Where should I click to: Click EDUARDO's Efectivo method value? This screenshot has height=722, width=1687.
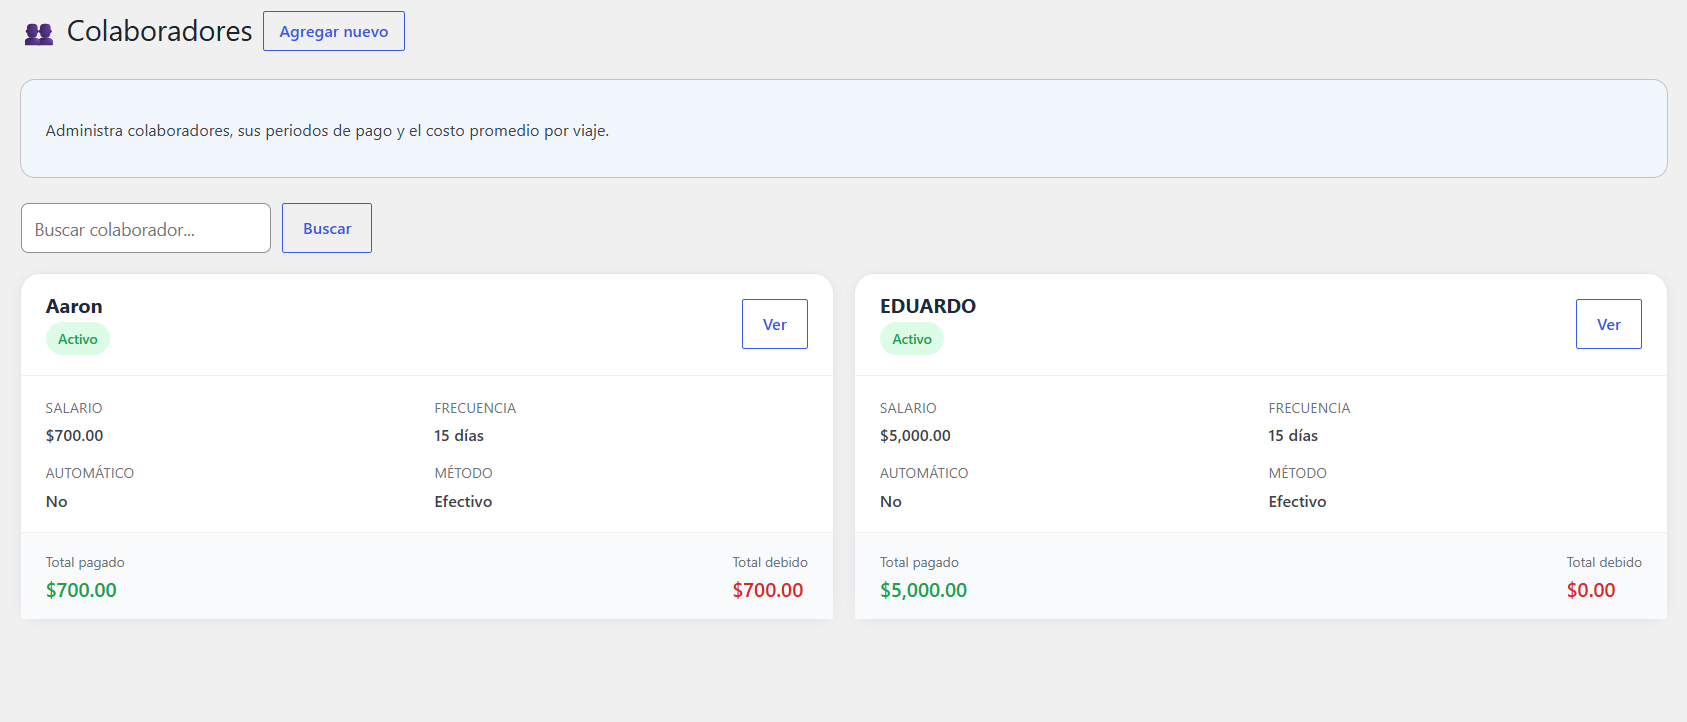coord(1297,501)
